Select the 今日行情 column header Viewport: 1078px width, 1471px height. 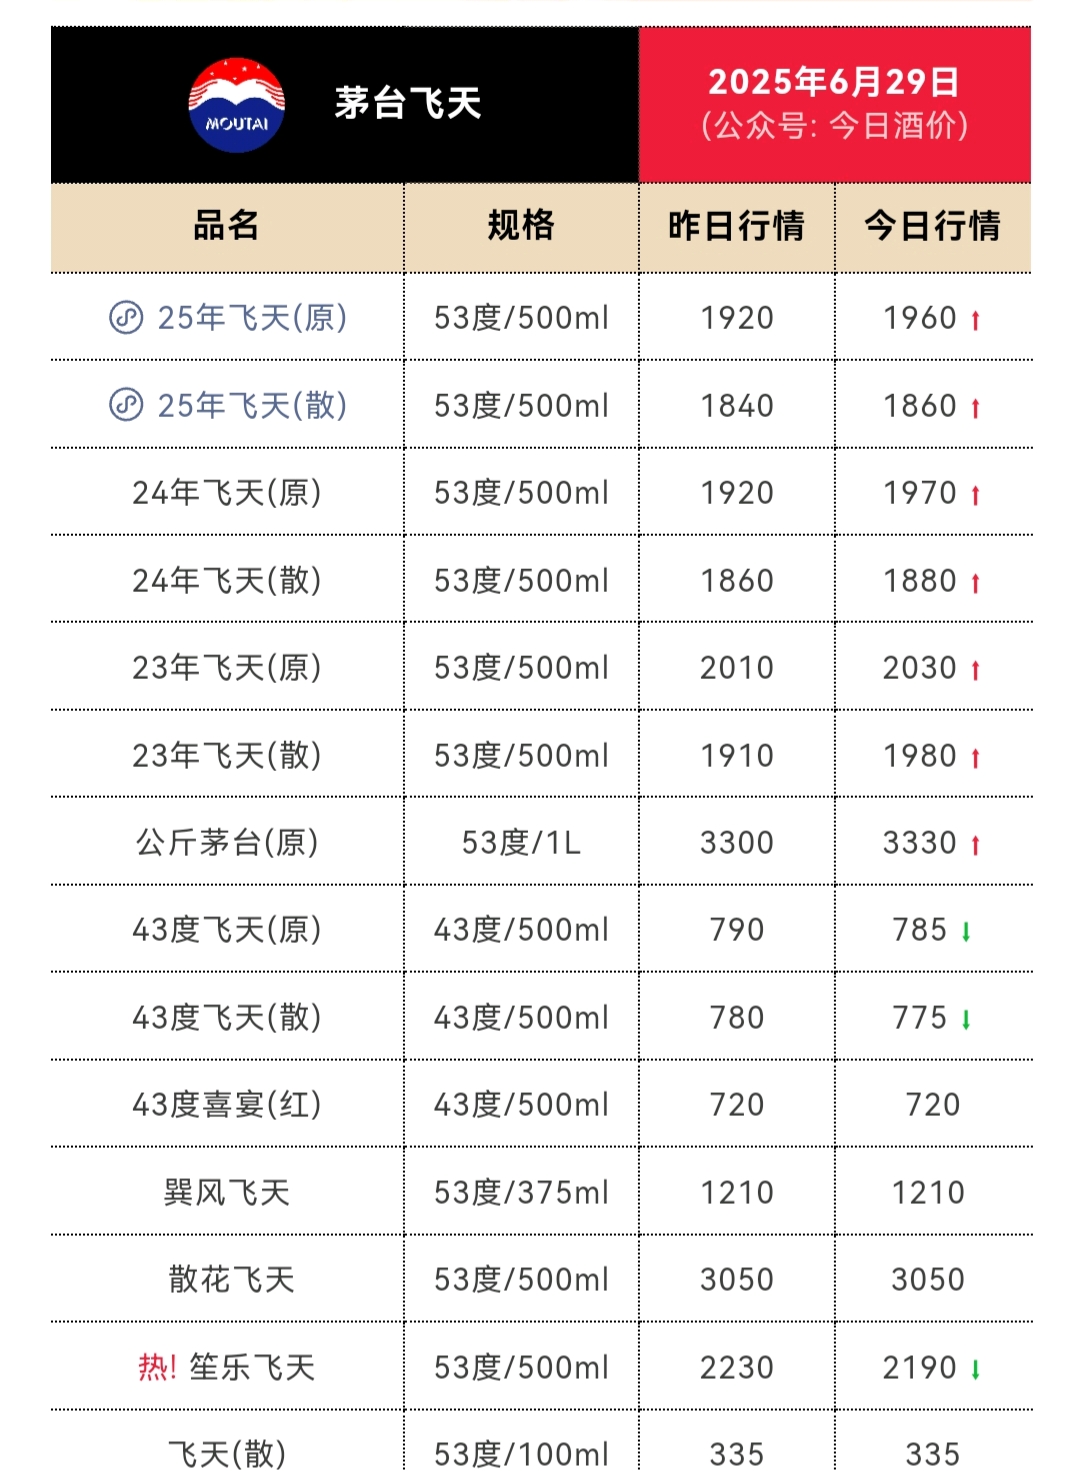tap(933, 226)
